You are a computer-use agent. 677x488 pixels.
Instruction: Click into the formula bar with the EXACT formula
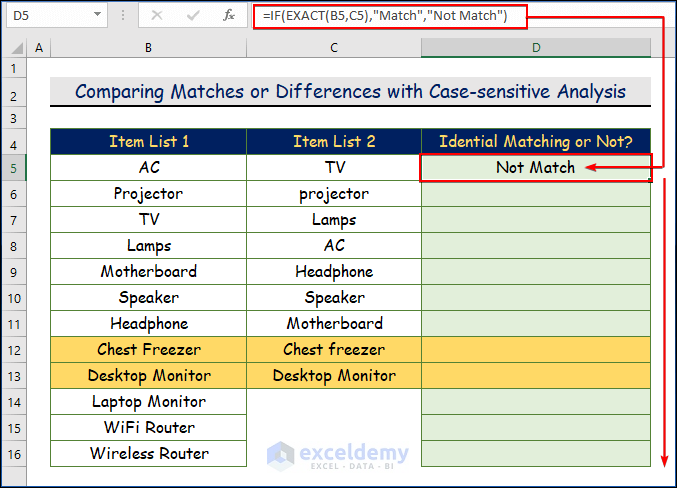pos(450,15)
